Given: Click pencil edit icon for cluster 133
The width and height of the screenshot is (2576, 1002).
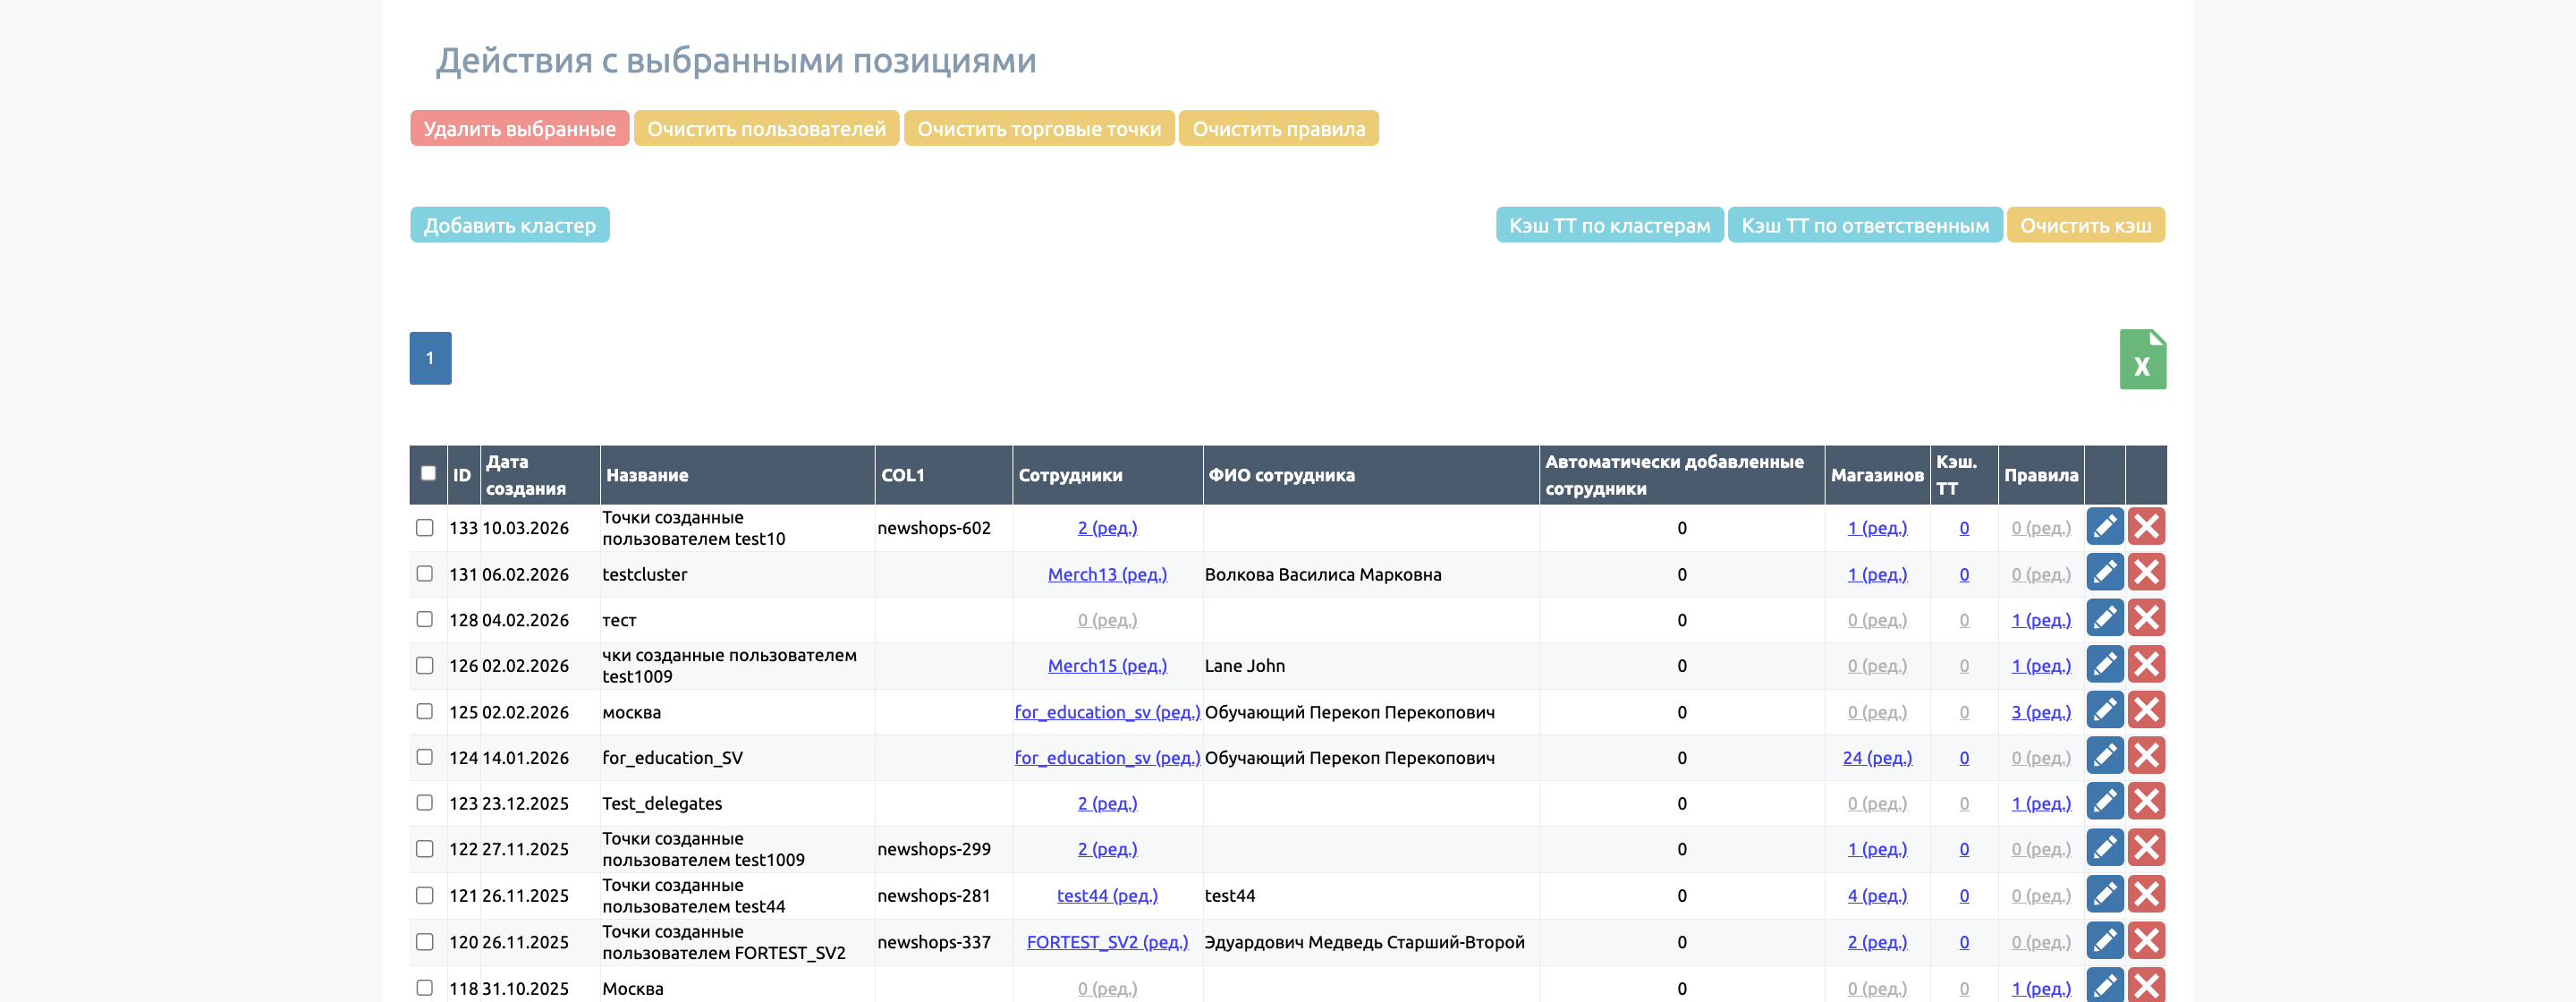Looking at the screenshot, I should click(2104, 527).
